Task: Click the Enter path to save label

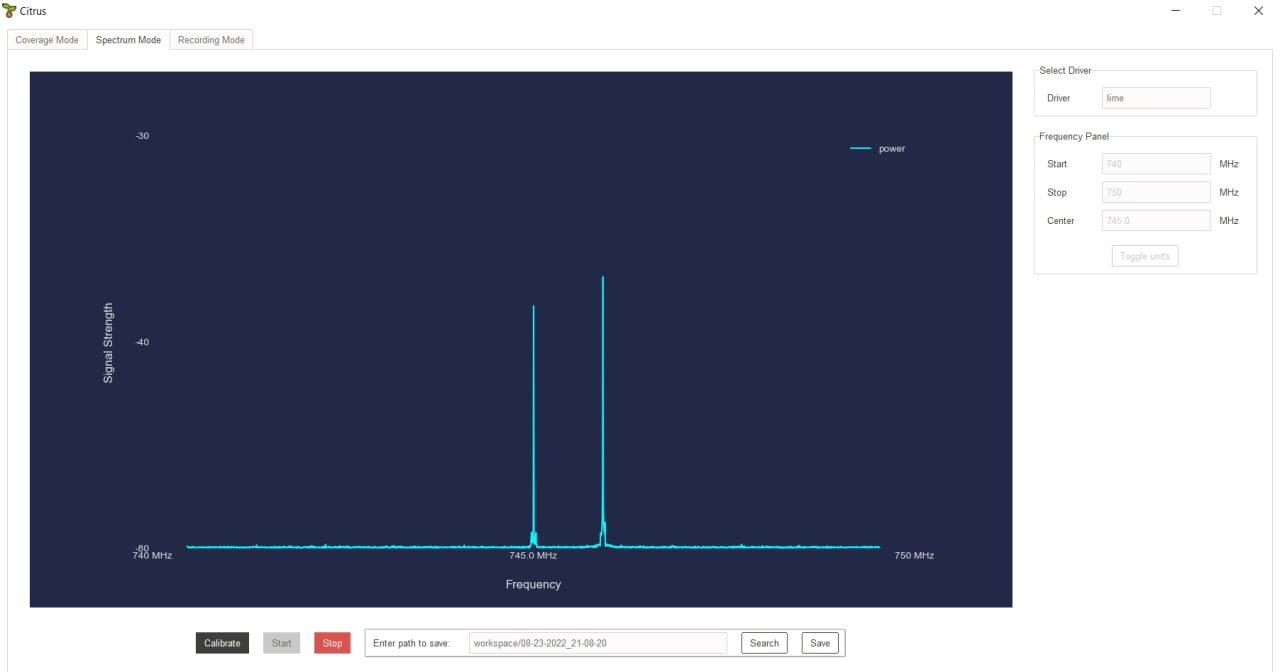Action: 411,643
